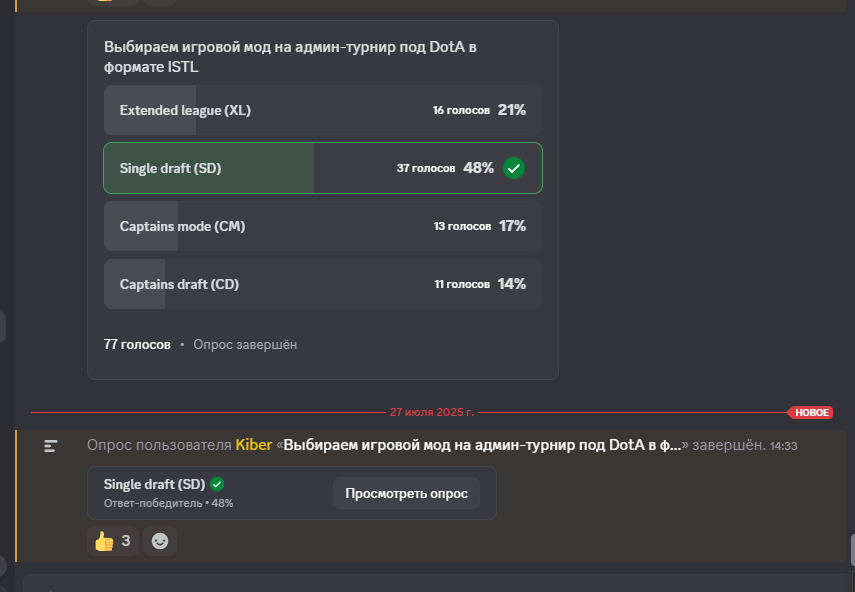The image size is (855, 592).
Task: Select Single draft (SD) poll option
Action: (323, 168)
